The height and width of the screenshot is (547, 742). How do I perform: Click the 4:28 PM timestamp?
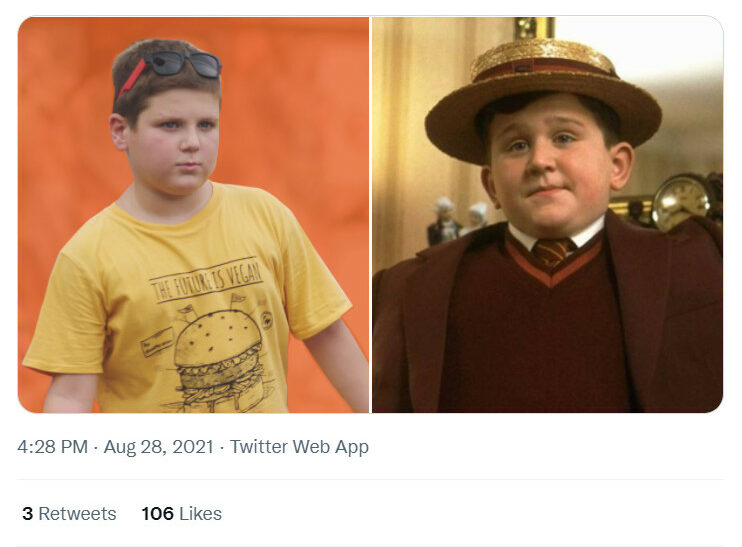pos(53,447)
